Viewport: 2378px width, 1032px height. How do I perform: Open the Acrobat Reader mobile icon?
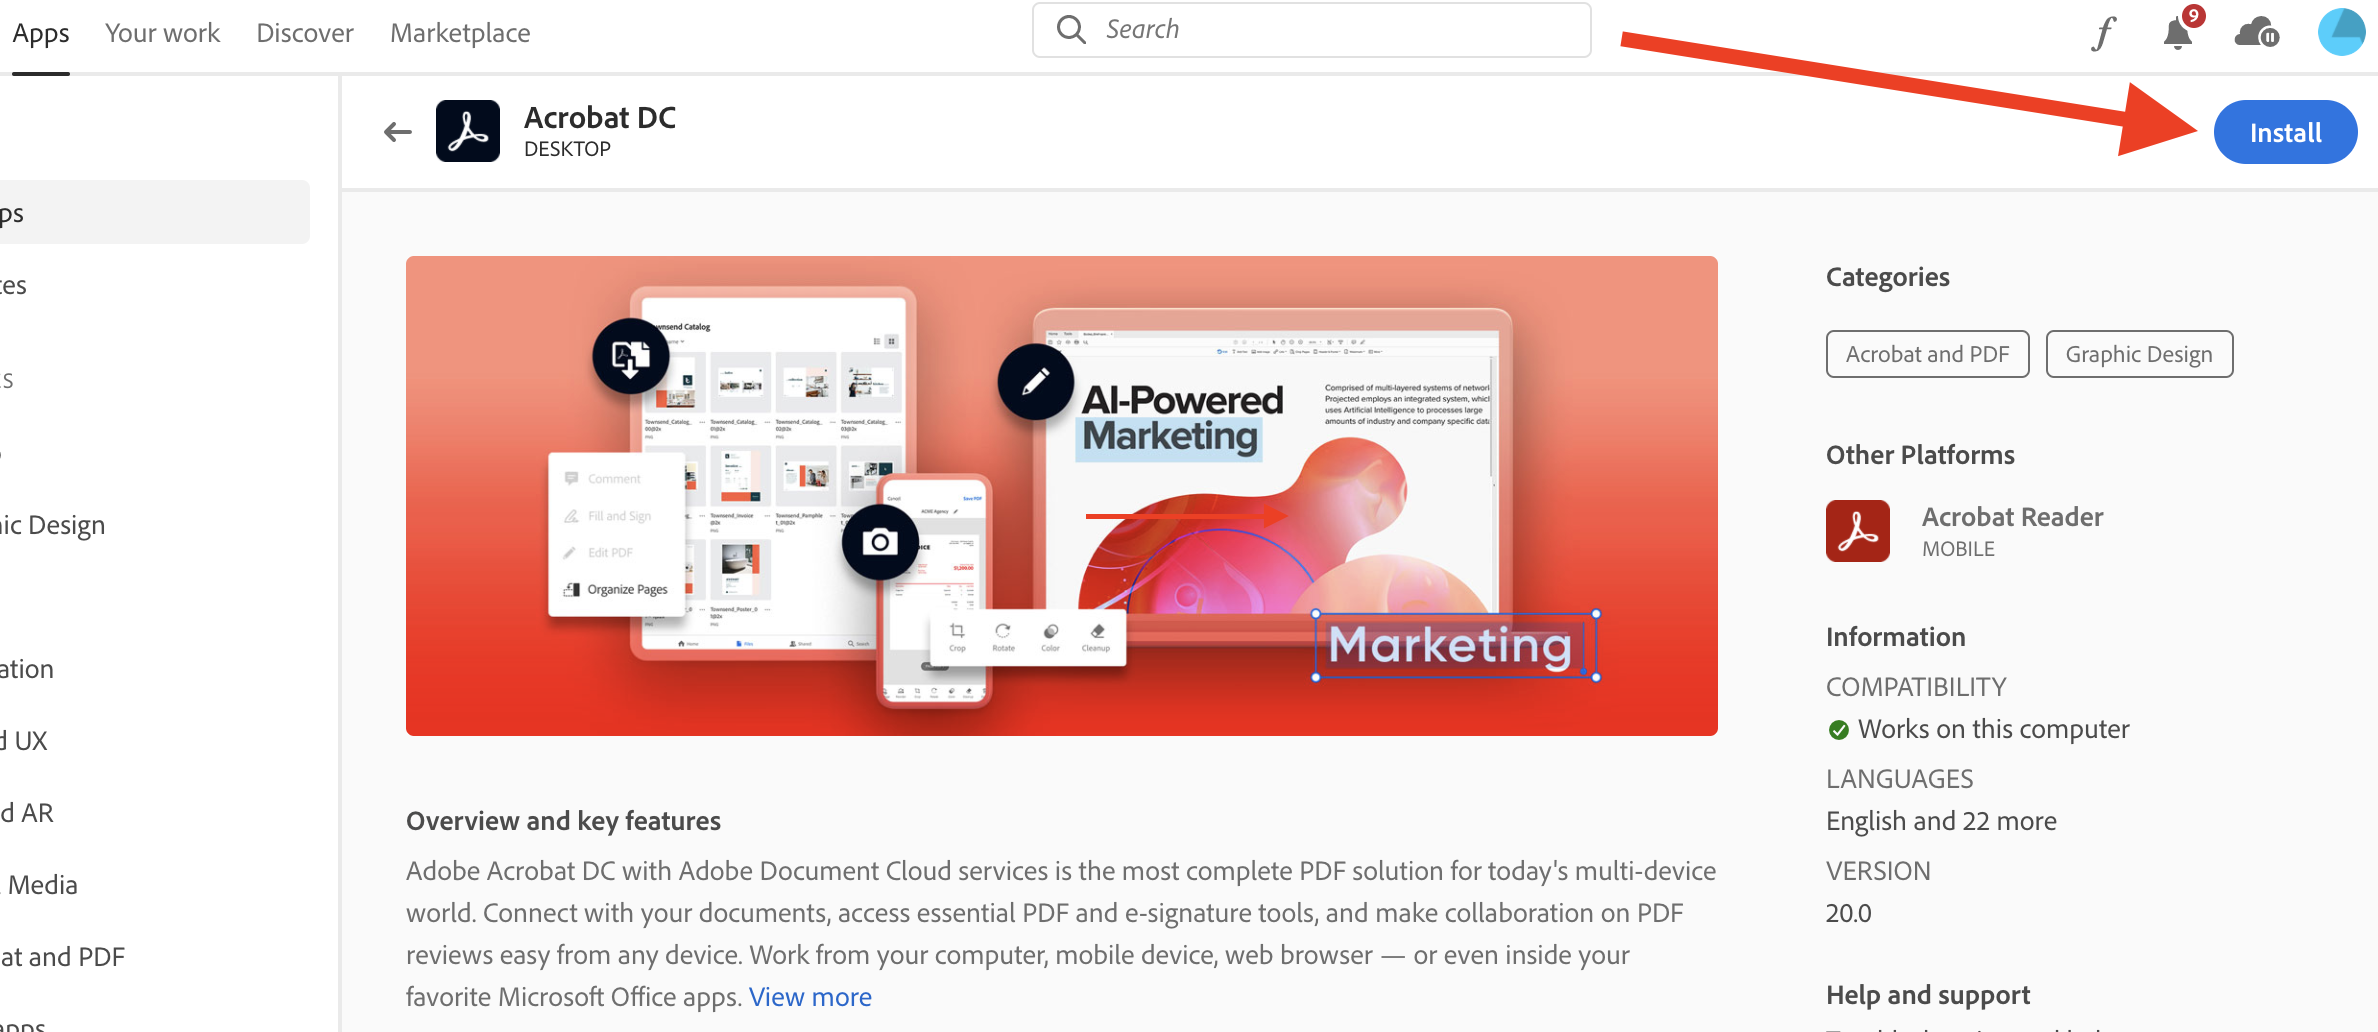(x=1858, y=531)
